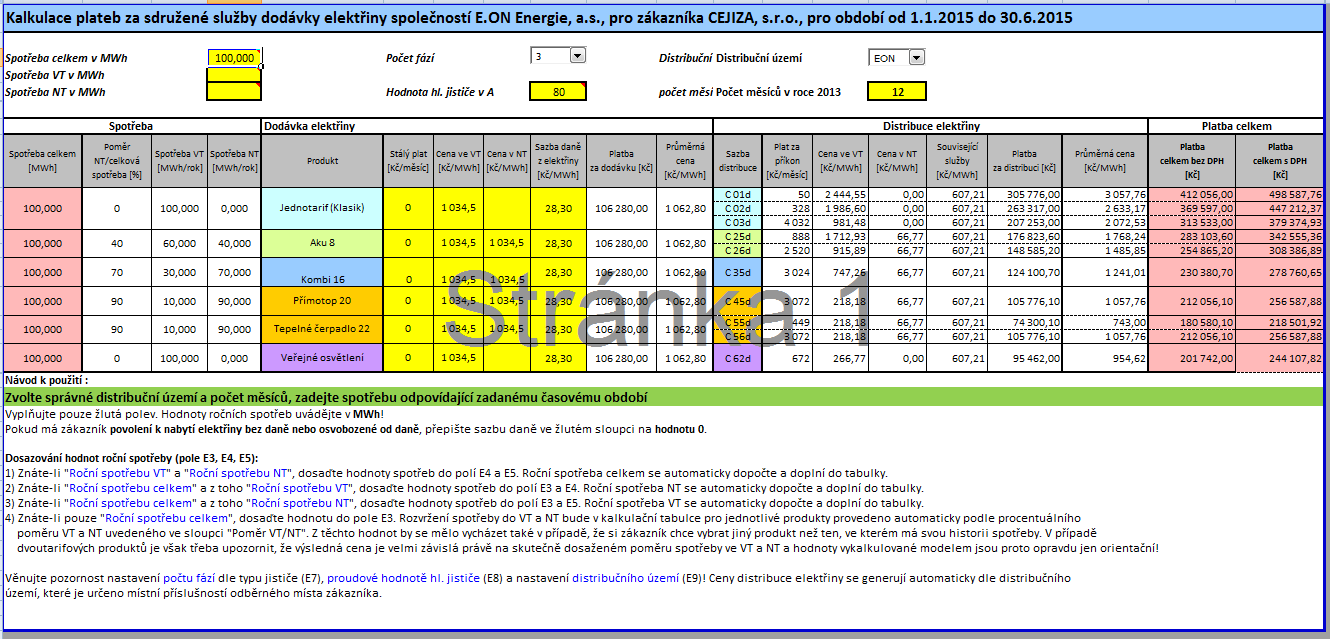Select the cell showing 447 212,37
1330x639 pixels.
(1280, 208)
